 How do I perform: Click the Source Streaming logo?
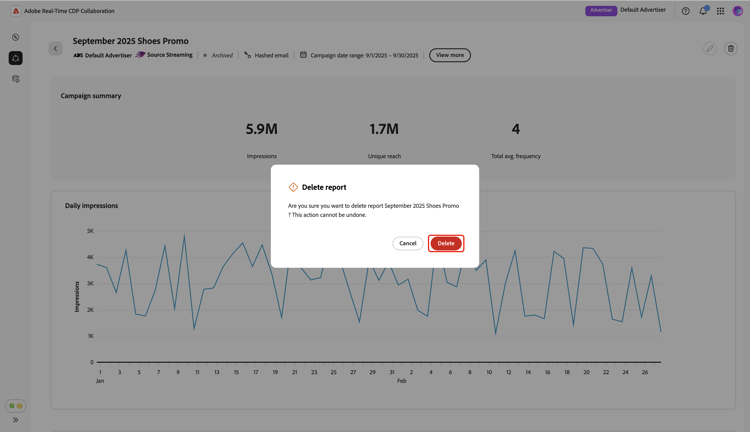pos(140,55)
